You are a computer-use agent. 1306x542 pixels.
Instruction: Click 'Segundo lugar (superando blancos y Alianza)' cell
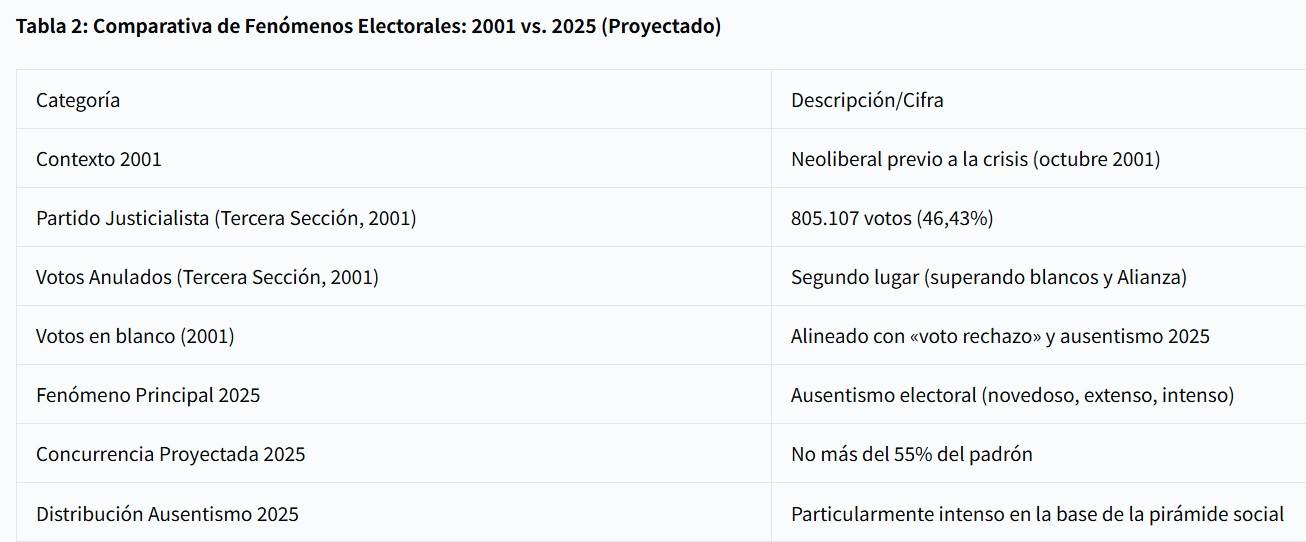[1038, 277]
